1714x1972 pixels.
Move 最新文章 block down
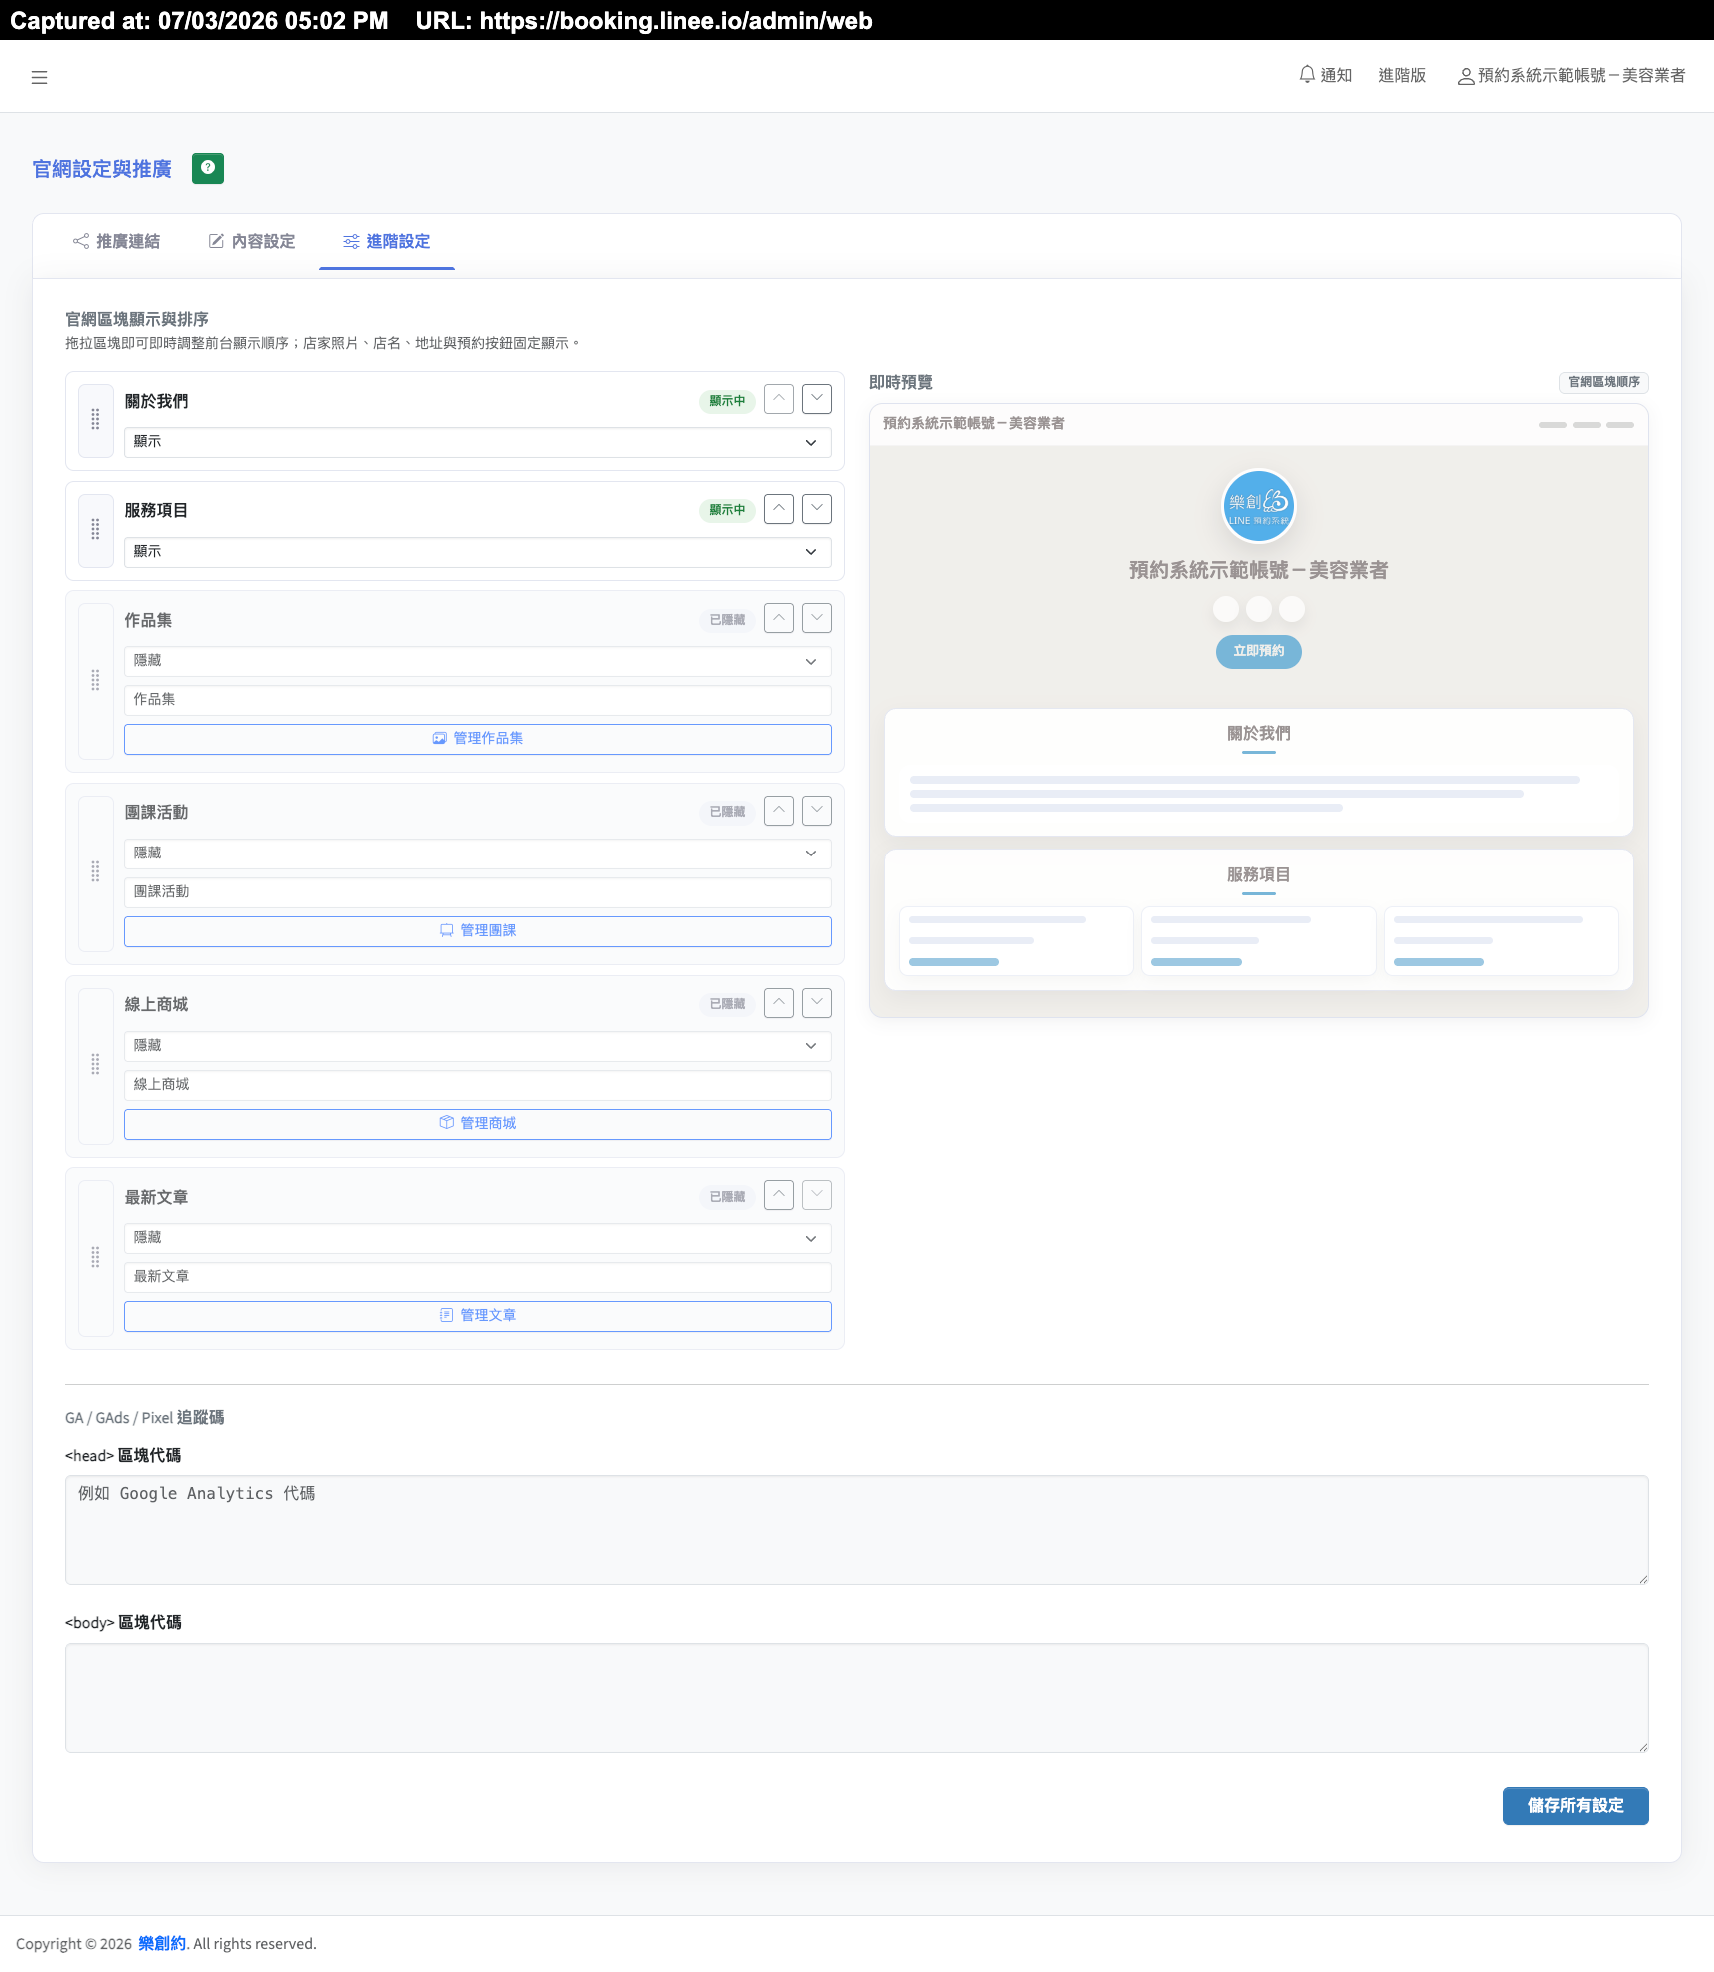click(817, 1195)
